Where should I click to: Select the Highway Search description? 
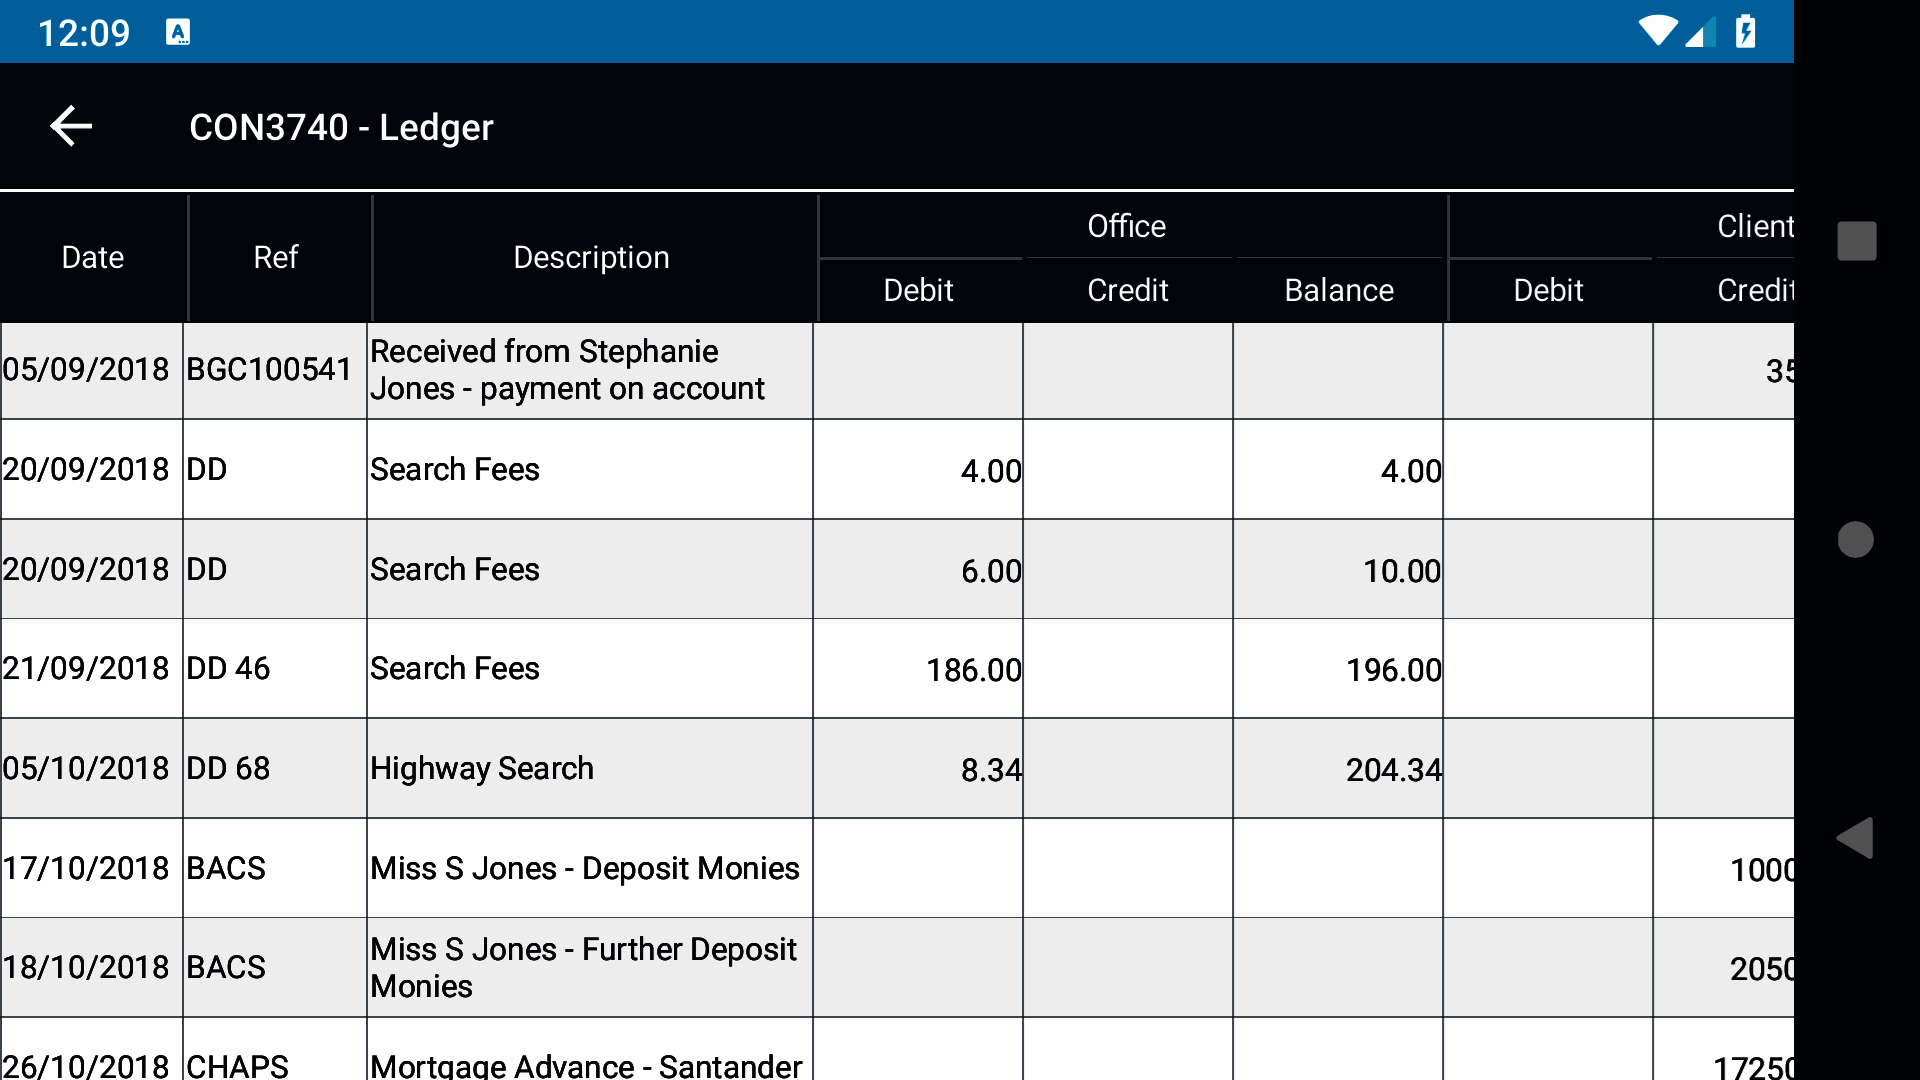coord(482,769)
